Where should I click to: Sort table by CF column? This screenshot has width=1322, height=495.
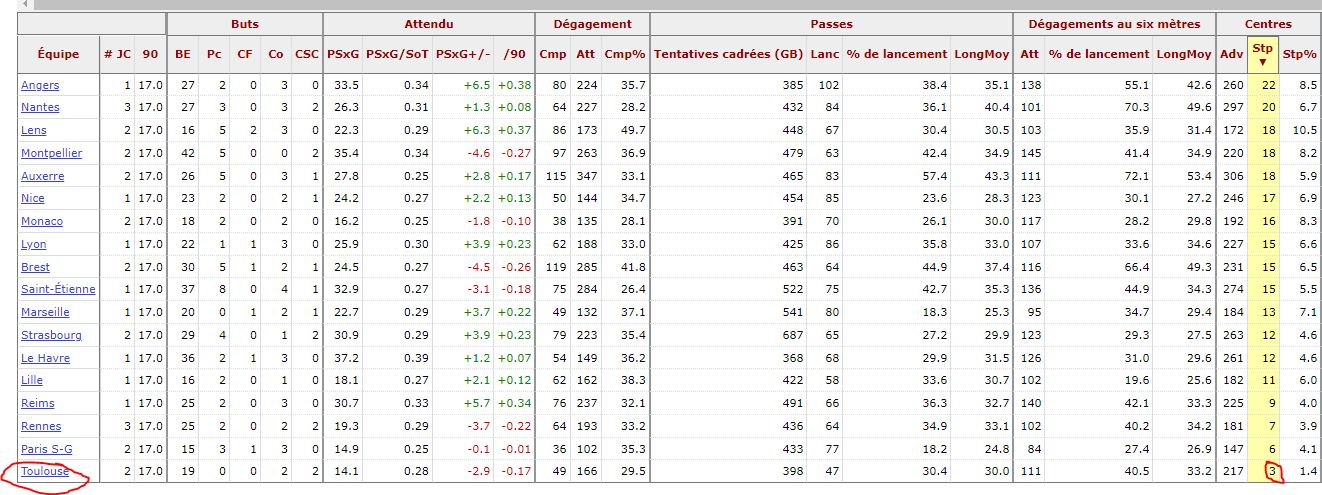pos(245,54)
